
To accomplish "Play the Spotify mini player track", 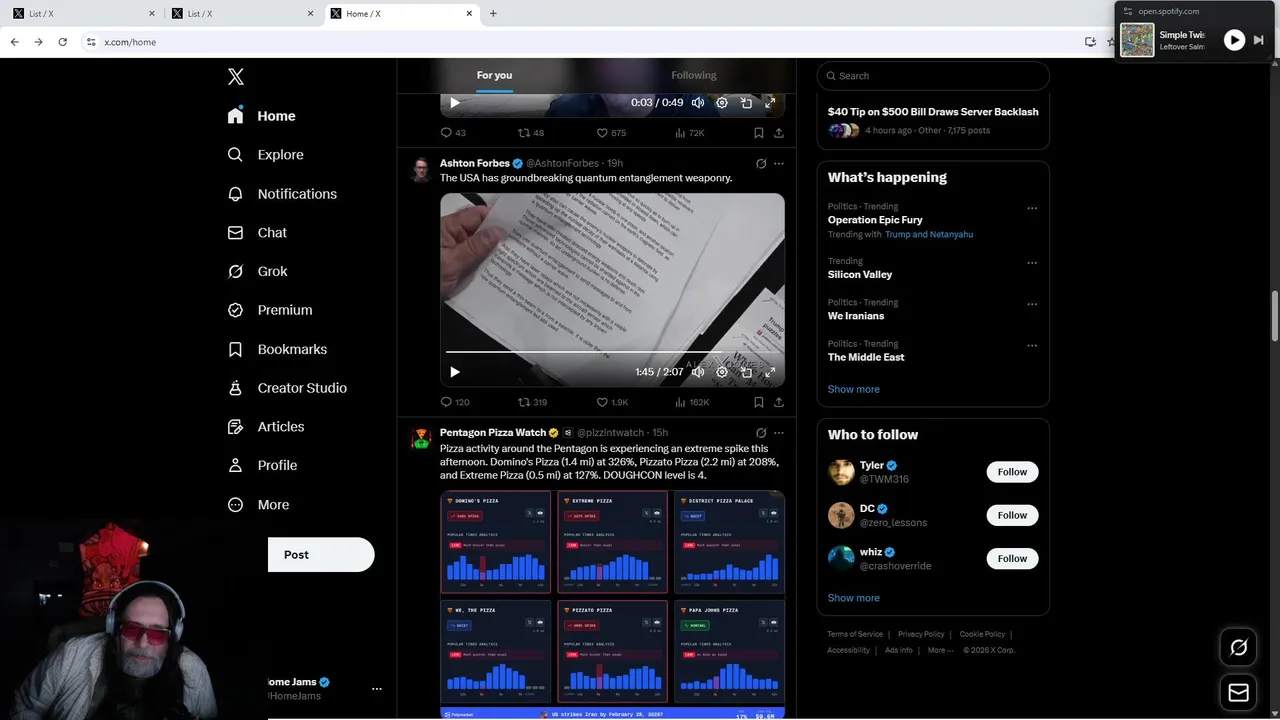I will click(x=1234, y=40).
